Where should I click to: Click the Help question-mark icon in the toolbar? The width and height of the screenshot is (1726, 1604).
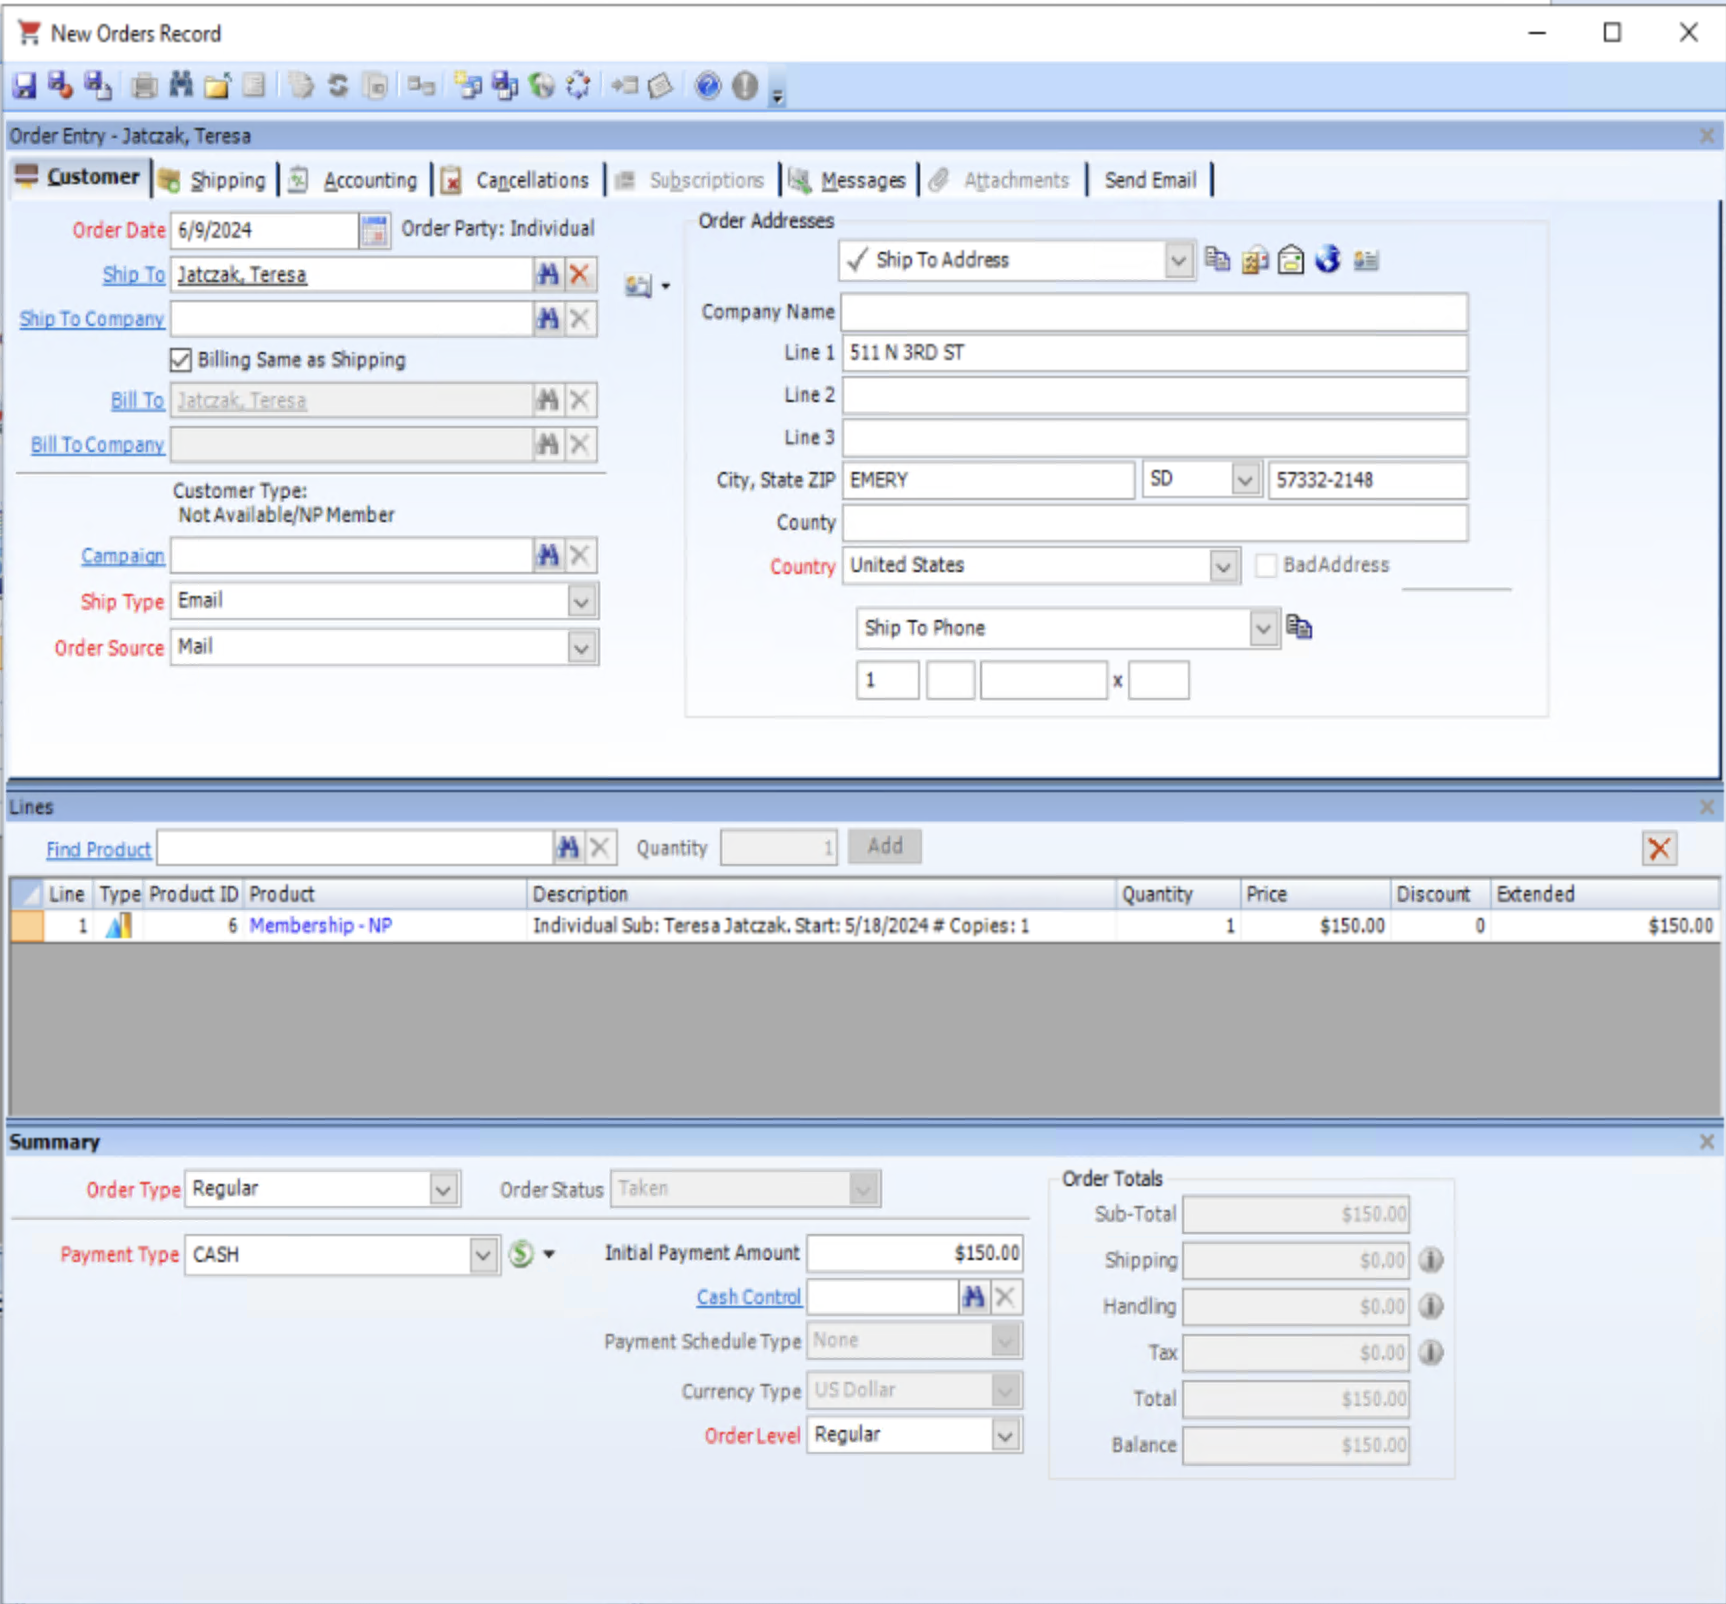[x=707, y=86]
